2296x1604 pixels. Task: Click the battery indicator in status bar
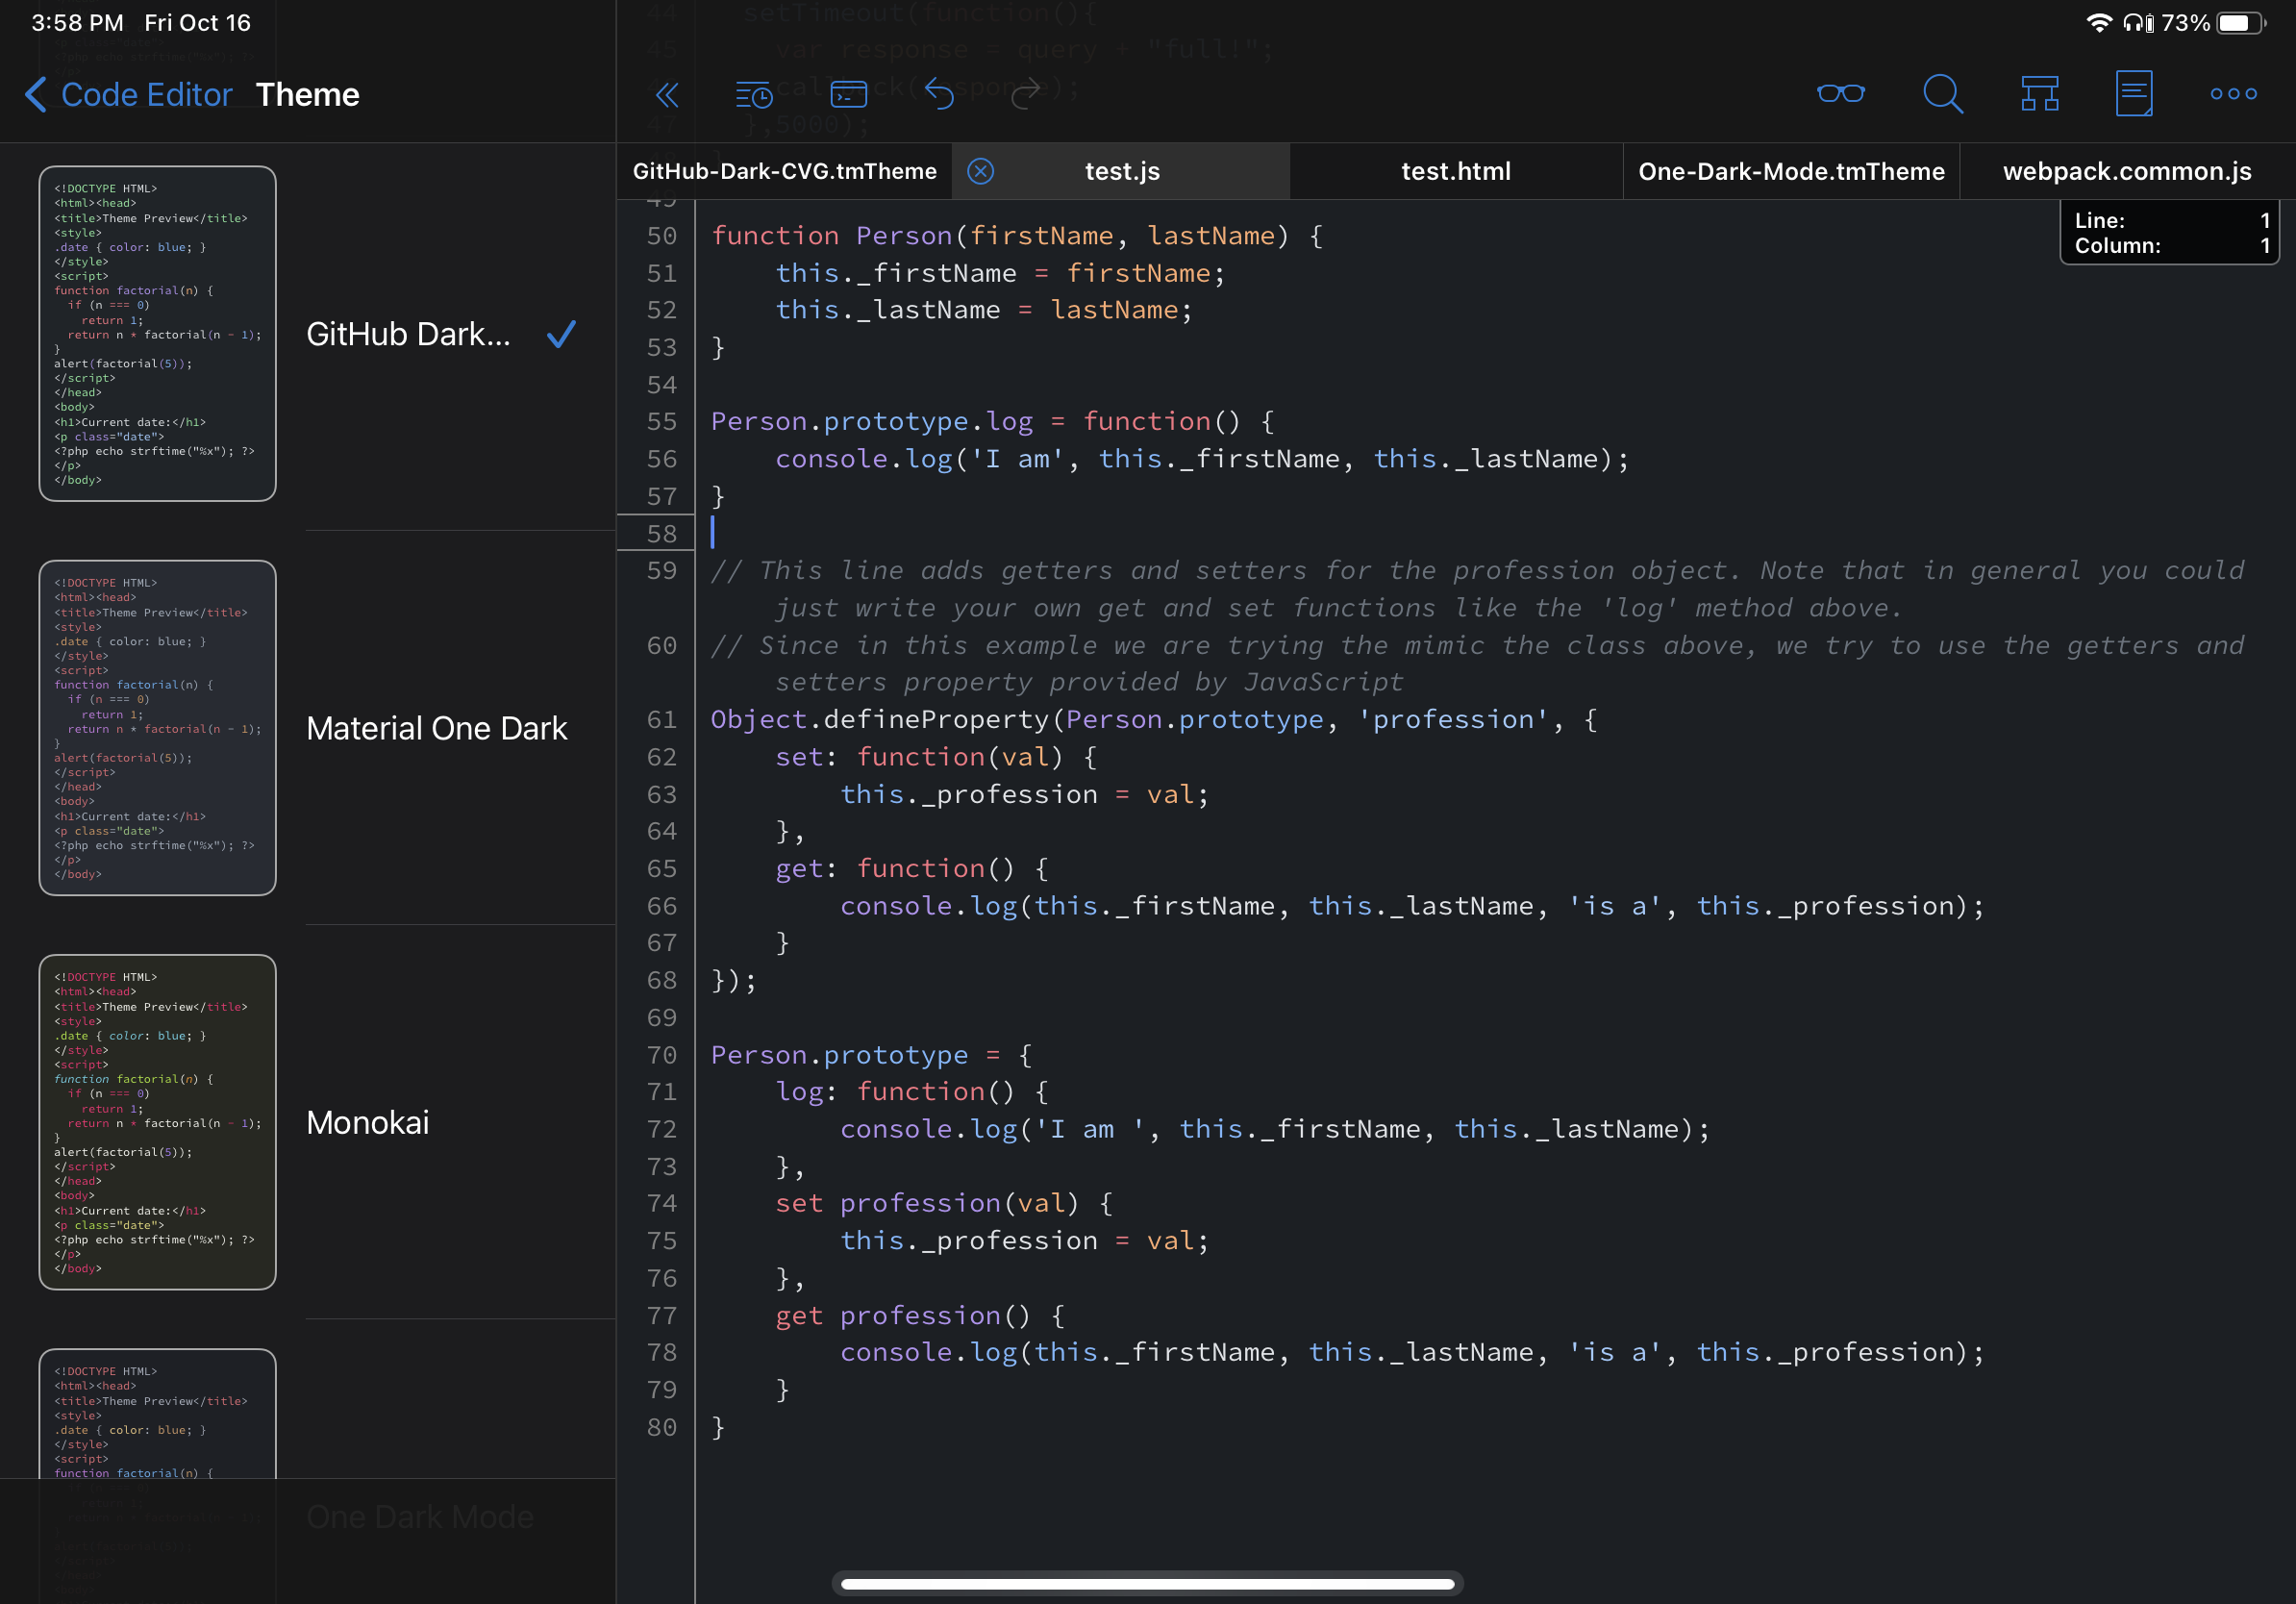click(2241, 23)
